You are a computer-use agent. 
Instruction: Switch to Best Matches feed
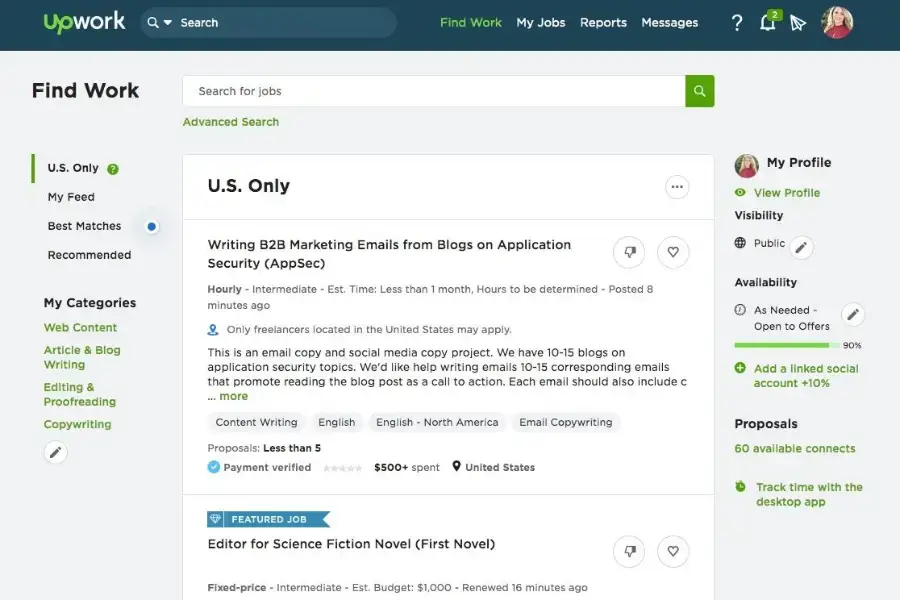(84, 226)
